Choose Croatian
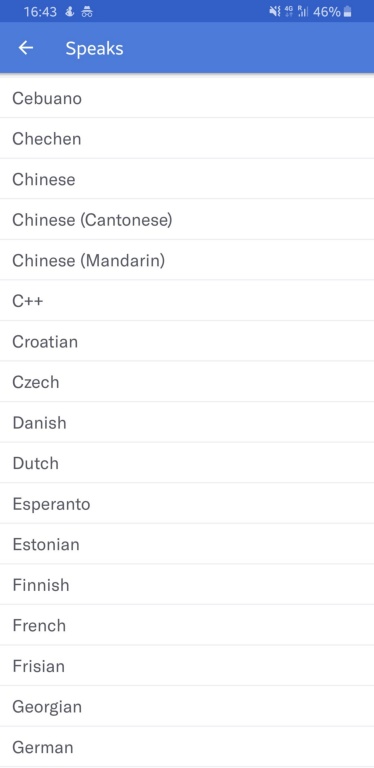The width and height of the screenshot is (374, 768). (x=187, y=342)
